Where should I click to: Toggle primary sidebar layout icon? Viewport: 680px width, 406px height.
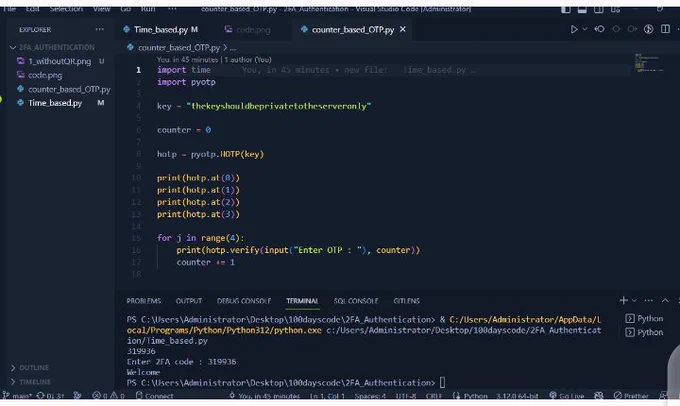click(566, 9)
